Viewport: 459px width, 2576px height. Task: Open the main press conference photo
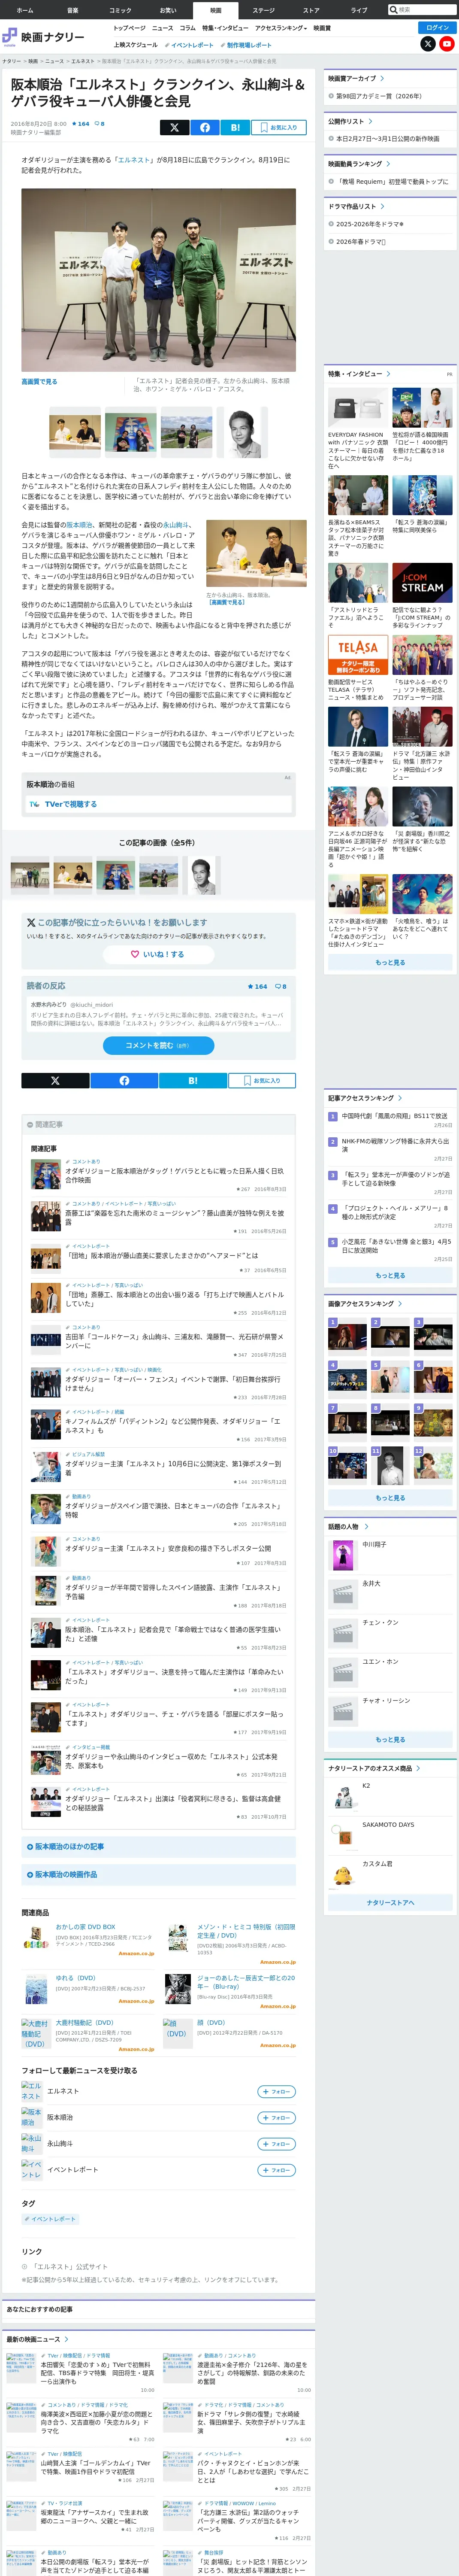click(158, 280)
